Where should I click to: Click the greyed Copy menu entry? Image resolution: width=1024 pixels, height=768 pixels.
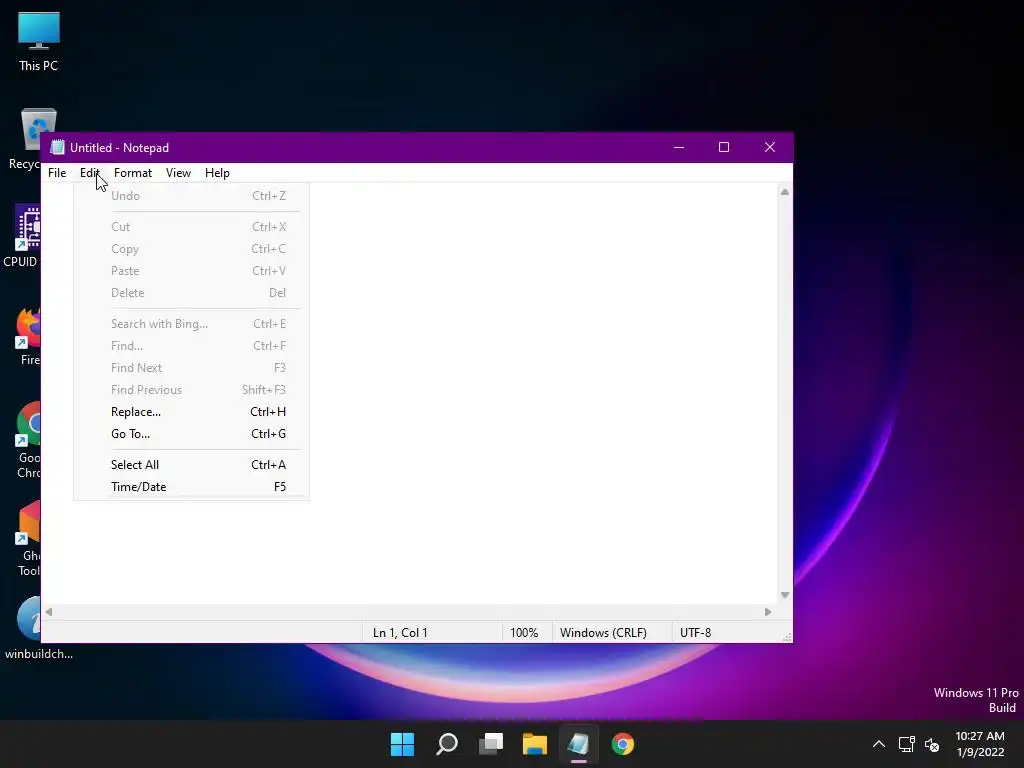click(191, 249)
